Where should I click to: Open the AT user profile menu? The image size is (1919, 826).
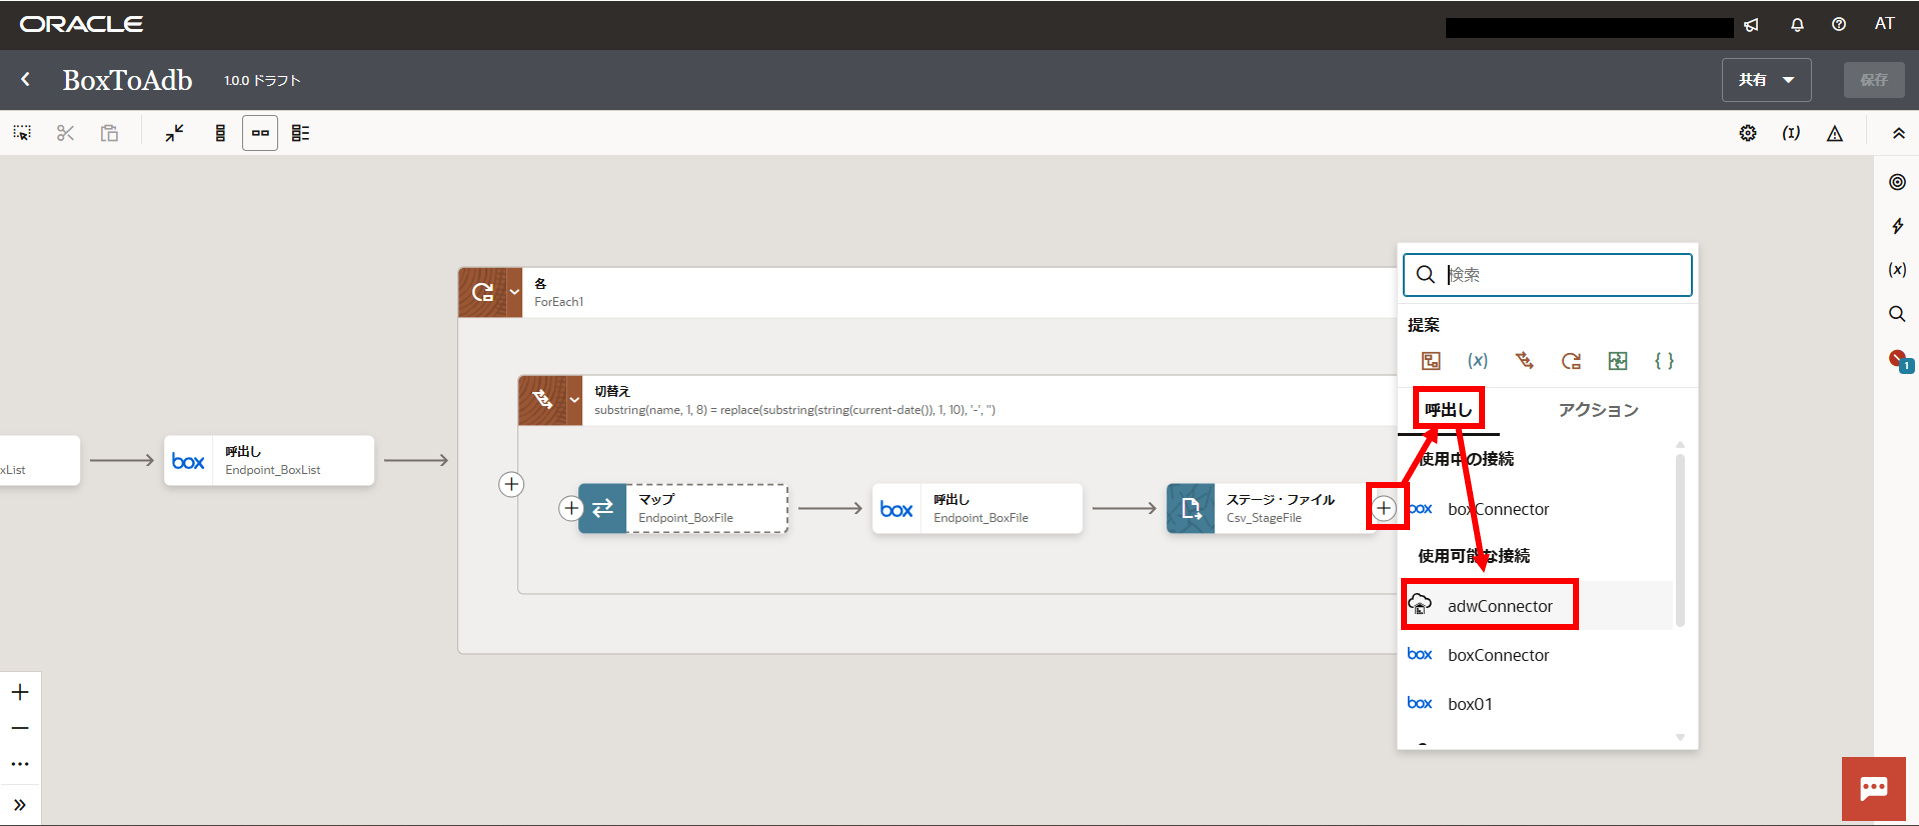coord(1884,24)
